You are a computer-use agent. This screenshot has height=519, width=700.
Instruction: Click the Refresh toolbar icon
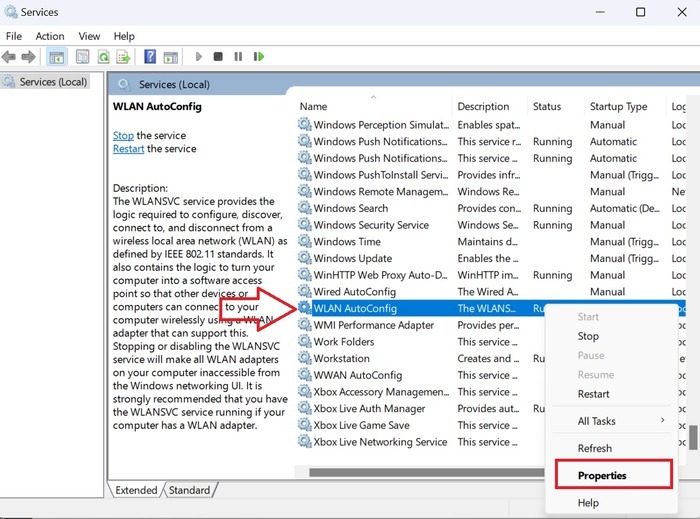[x=104, y=57]
